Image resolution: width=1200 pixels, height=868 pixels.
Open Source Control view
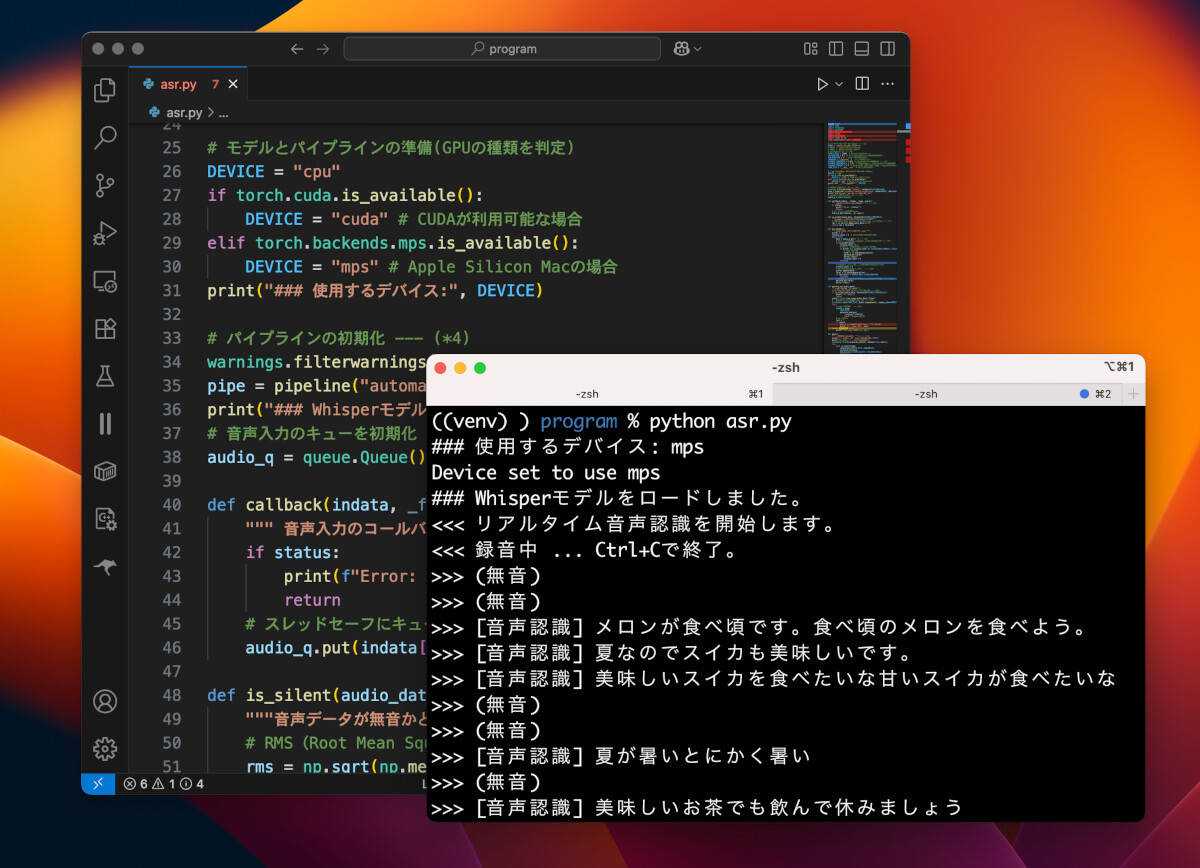(x=105, y=185)
